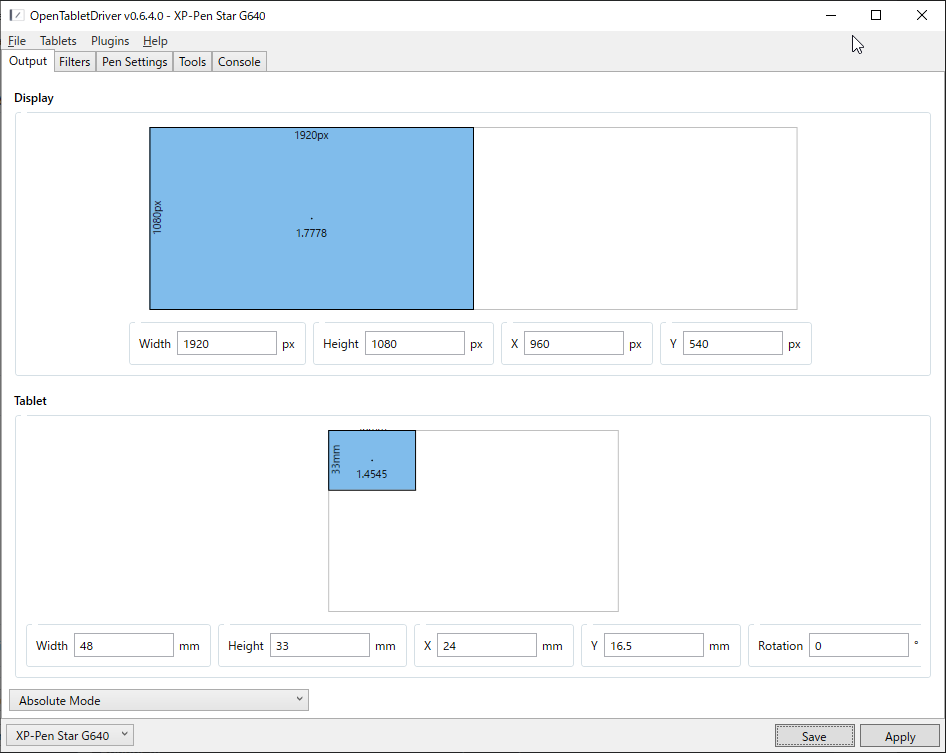Open the XP-Pen Star G640 tablet selector

pos(70,736)
